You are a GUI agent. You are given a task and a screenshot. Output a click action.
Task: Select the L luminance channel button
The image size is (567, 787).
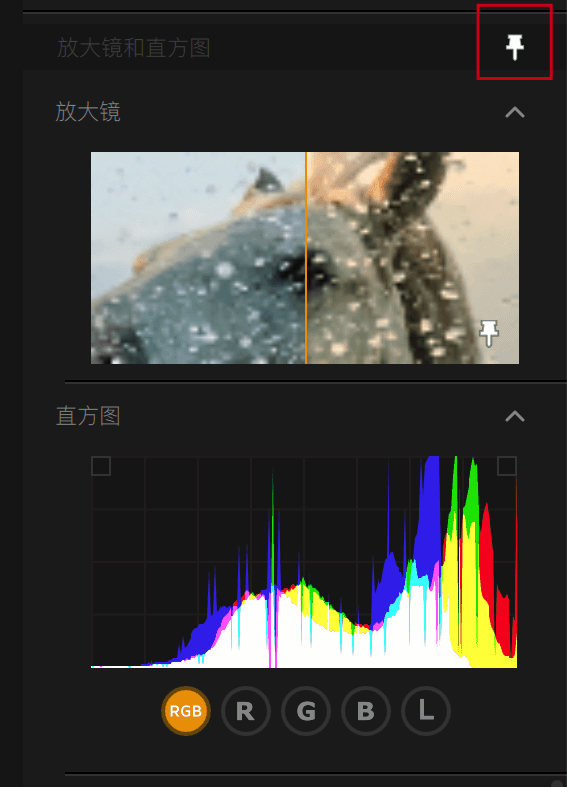pos(426,711)
